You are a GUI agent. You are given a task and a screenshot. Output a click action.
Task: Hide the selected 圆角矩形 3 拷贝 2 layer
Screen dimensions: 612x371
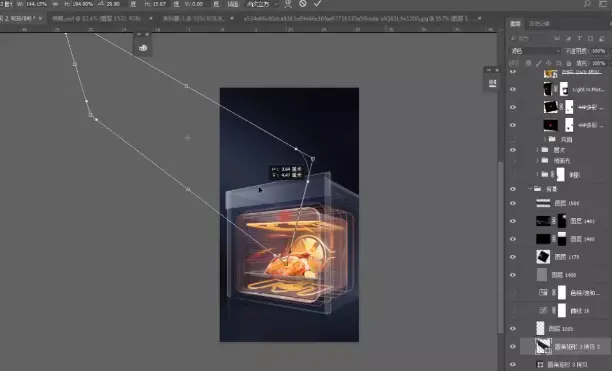513,346
